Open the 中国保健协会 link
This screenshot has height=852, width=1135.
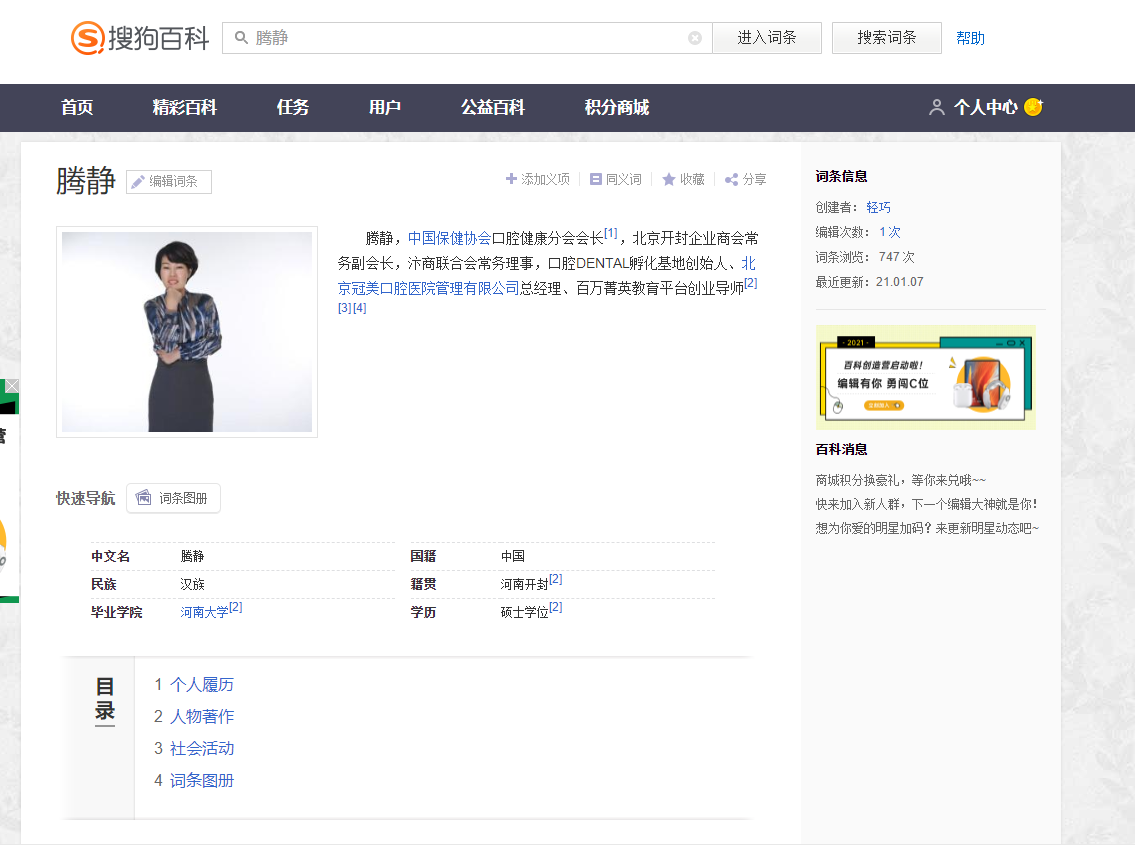(450, 238)
